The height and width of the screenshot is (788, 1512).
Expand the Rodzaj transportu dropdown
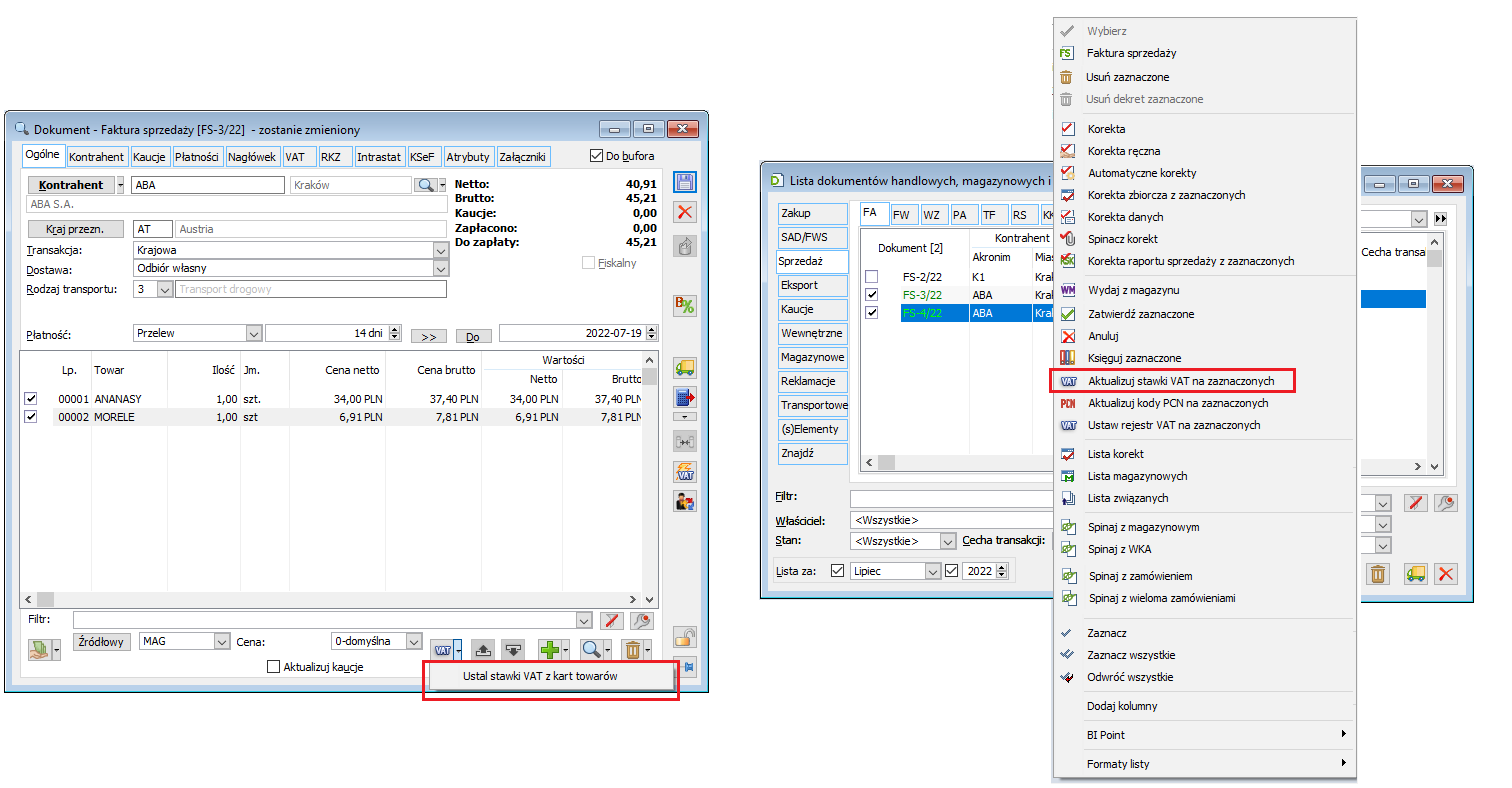pos(165,289)
